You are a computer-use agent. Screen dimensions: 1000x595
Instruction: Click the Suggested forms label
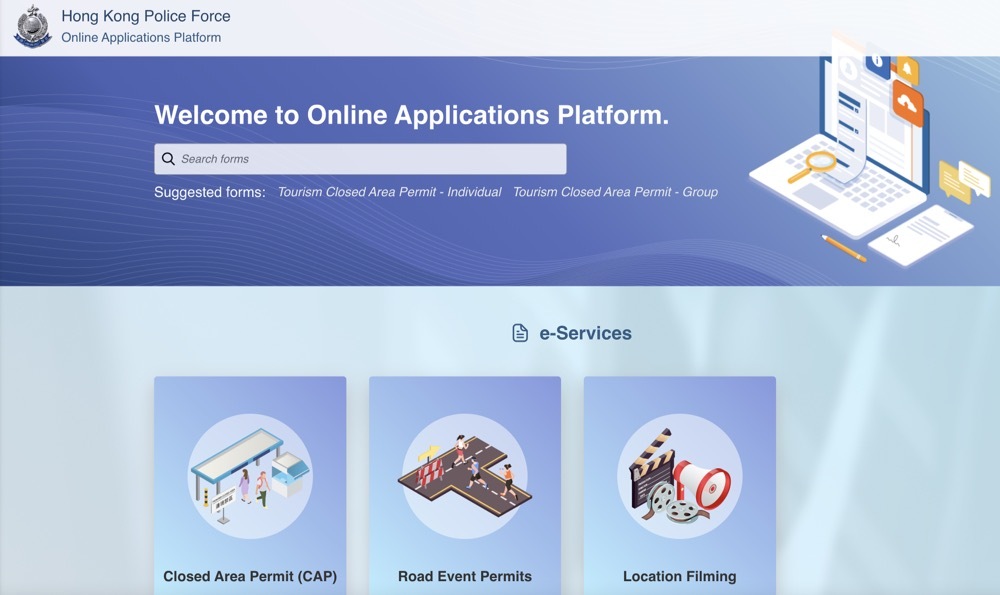pyautogui.click(x=210, y=192)
